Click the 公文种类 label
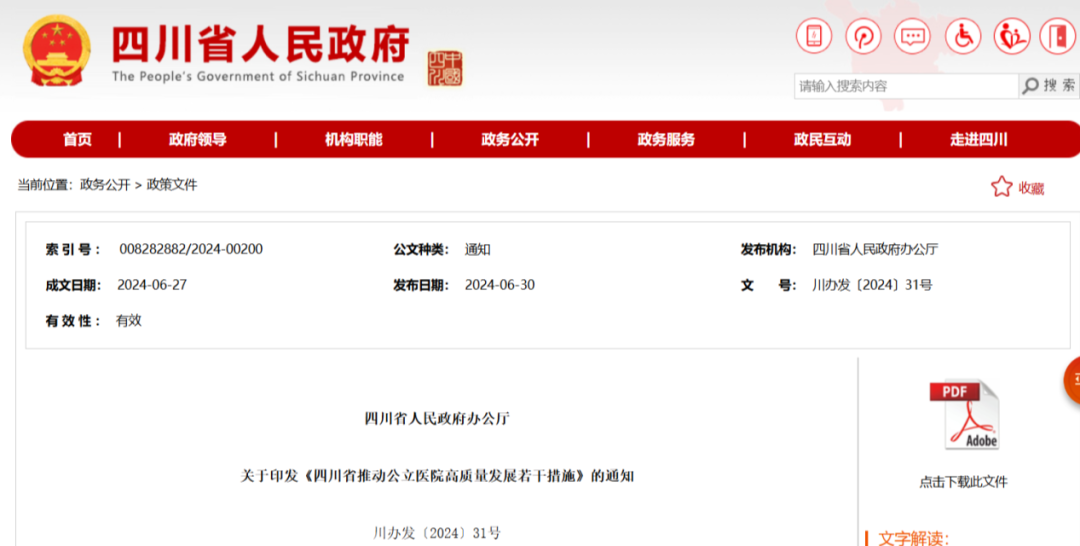The image size is (1080, 546). coord(421,249)
